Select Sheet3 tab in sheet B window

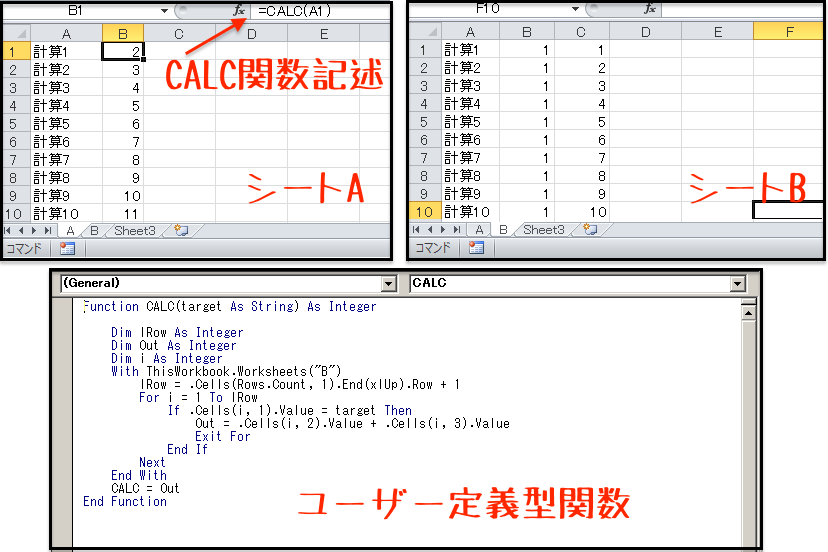(x=543, y=230)
